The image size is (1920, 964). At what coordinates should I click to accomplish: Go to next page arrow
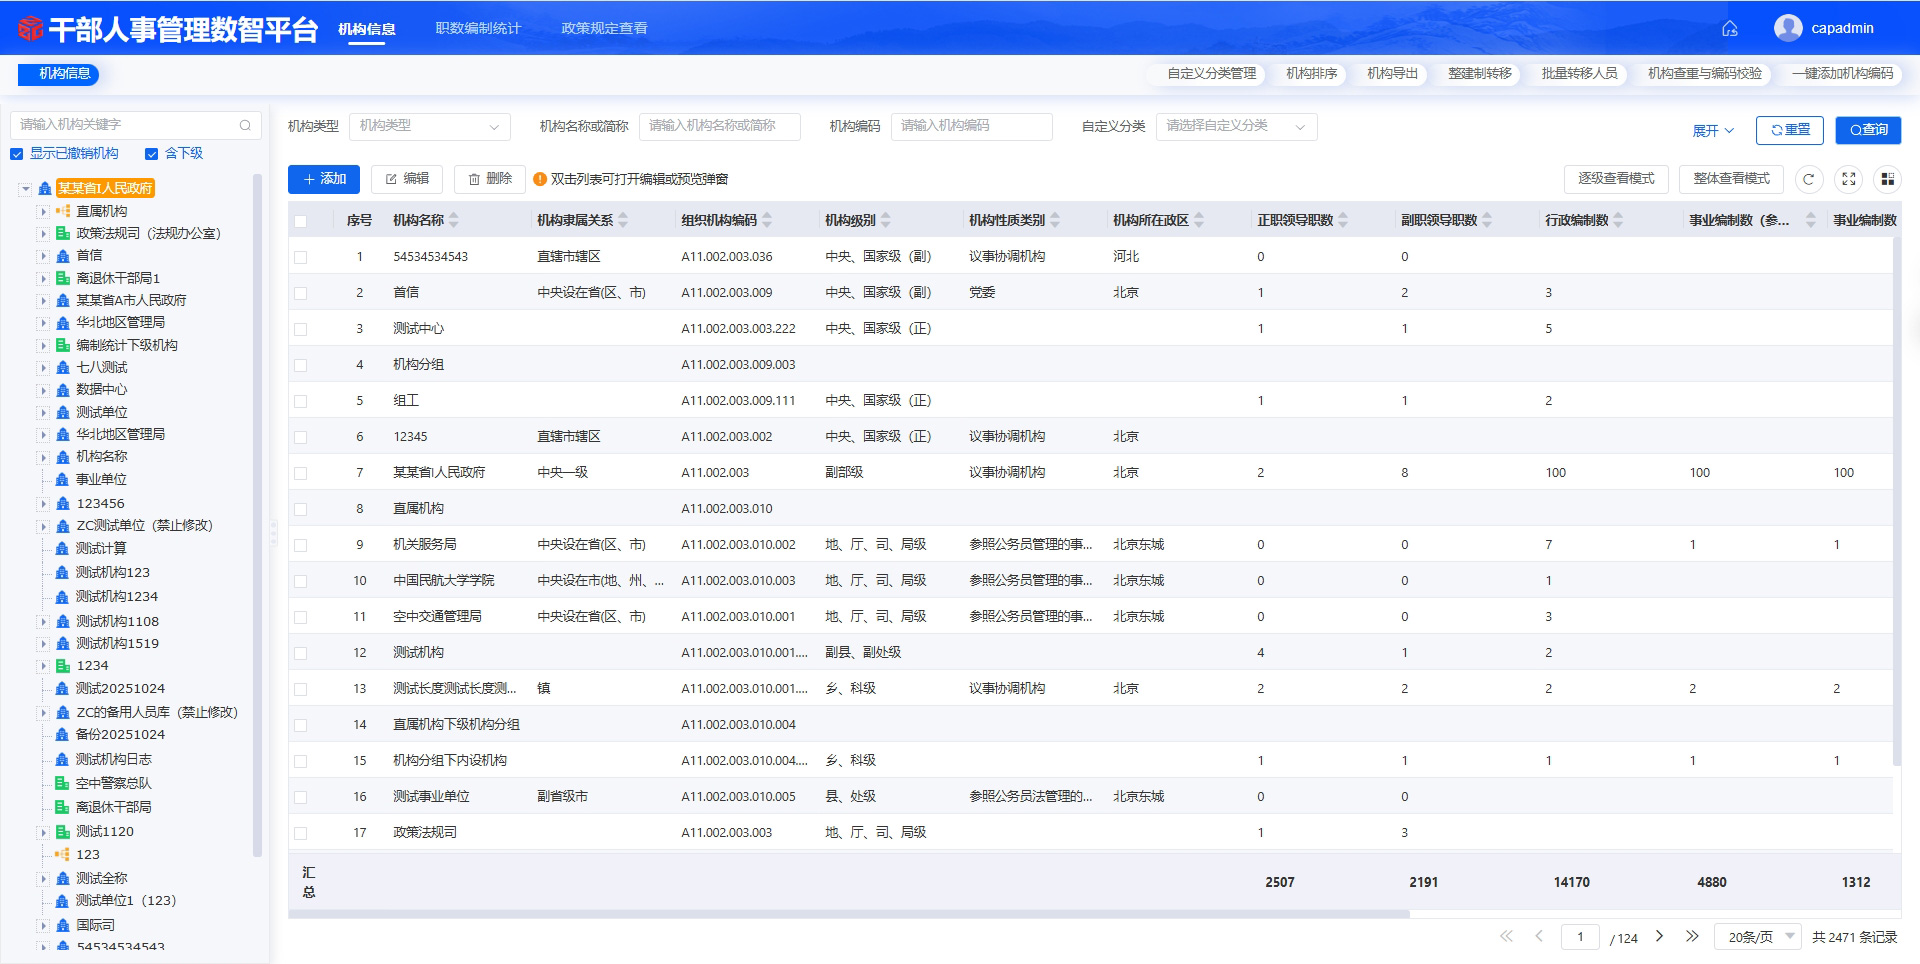tap(1659, 936)
